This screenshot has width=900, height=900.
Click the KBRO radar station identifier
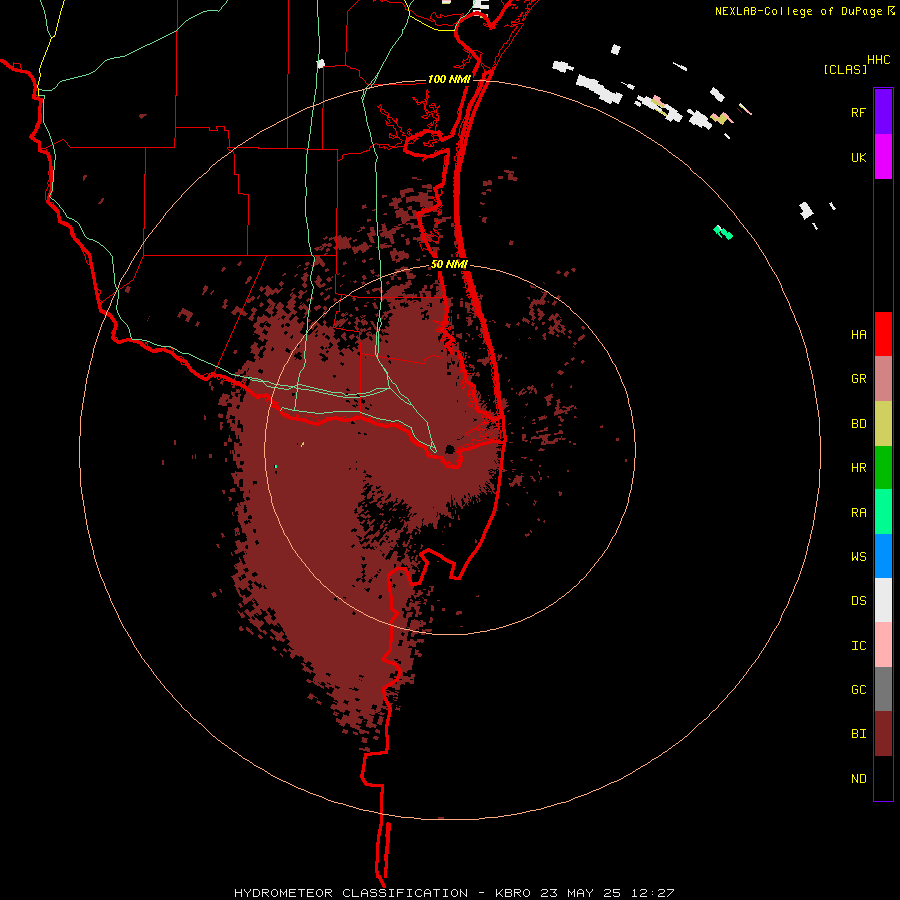513,893
